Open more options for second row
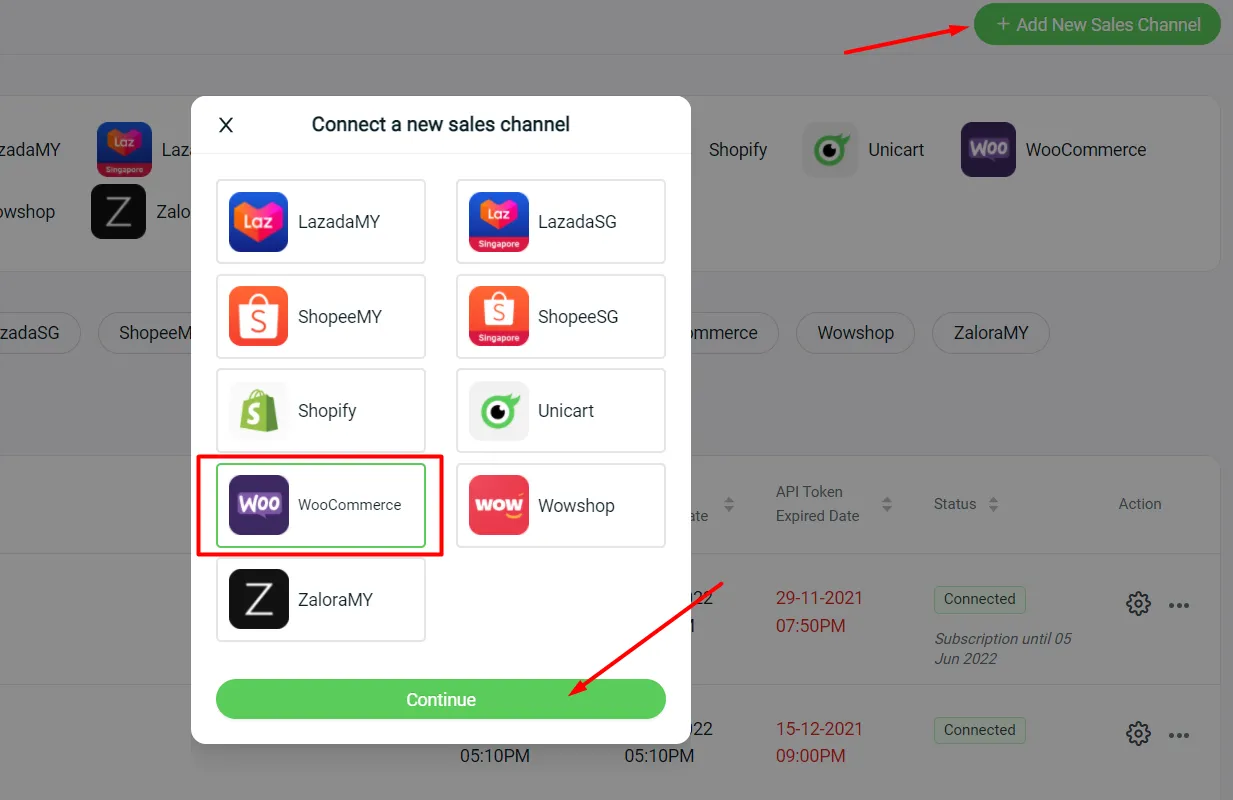This screenshot has width=1233, height=800. (1179, 736)
